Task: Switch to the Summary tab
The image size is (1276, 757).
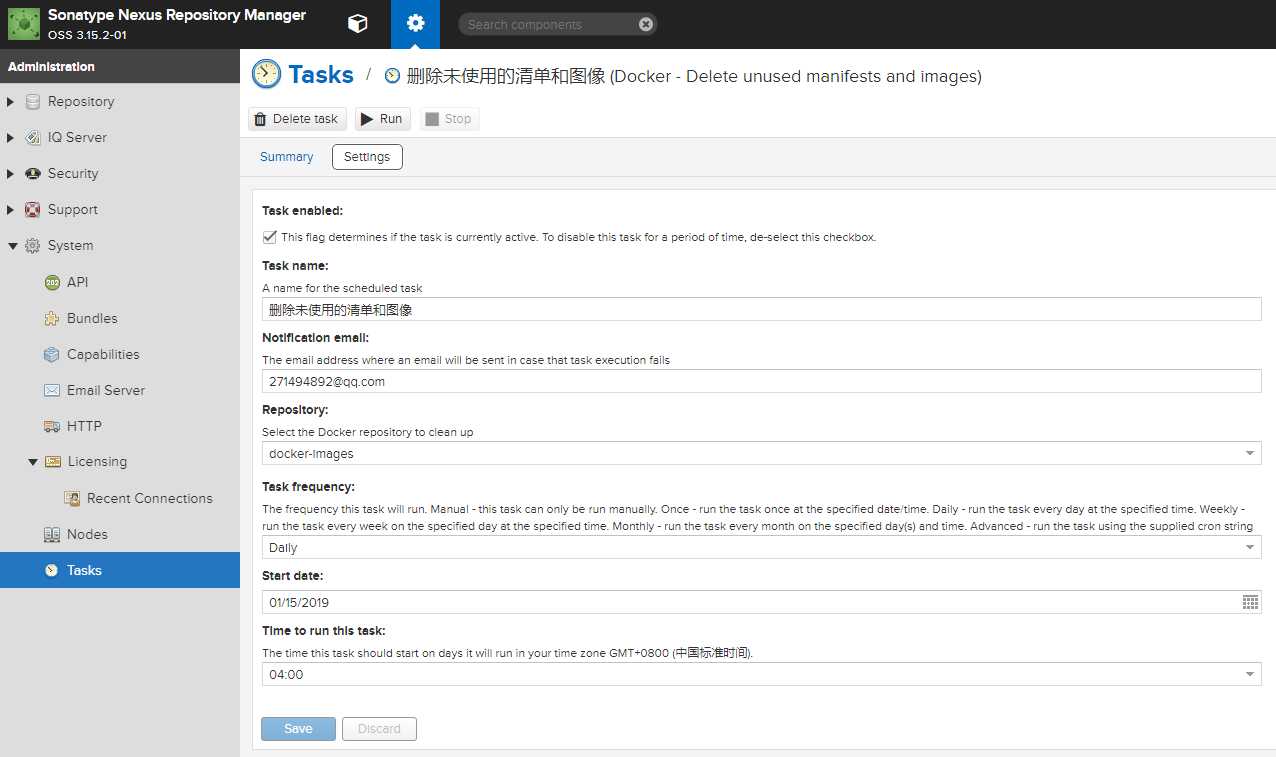Action: 286,157
